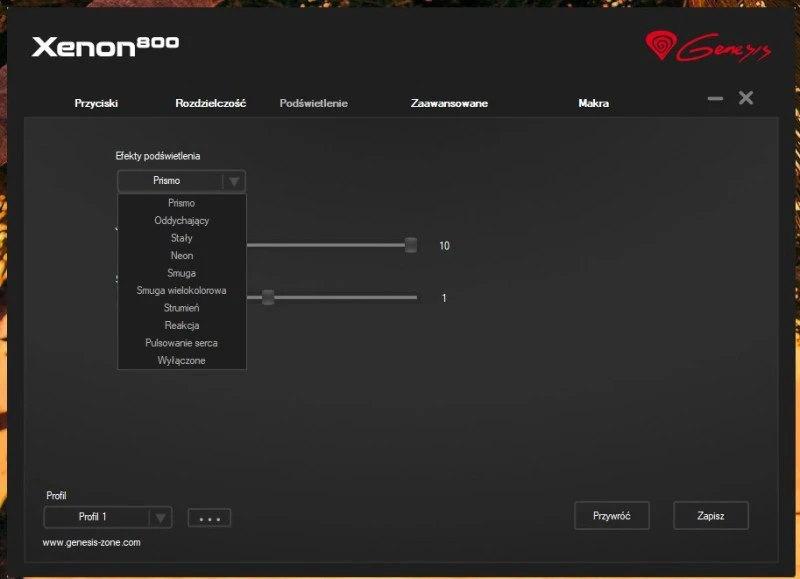
Task: Pick the Reakcja lighting effect
Action: tap(182, 325)
